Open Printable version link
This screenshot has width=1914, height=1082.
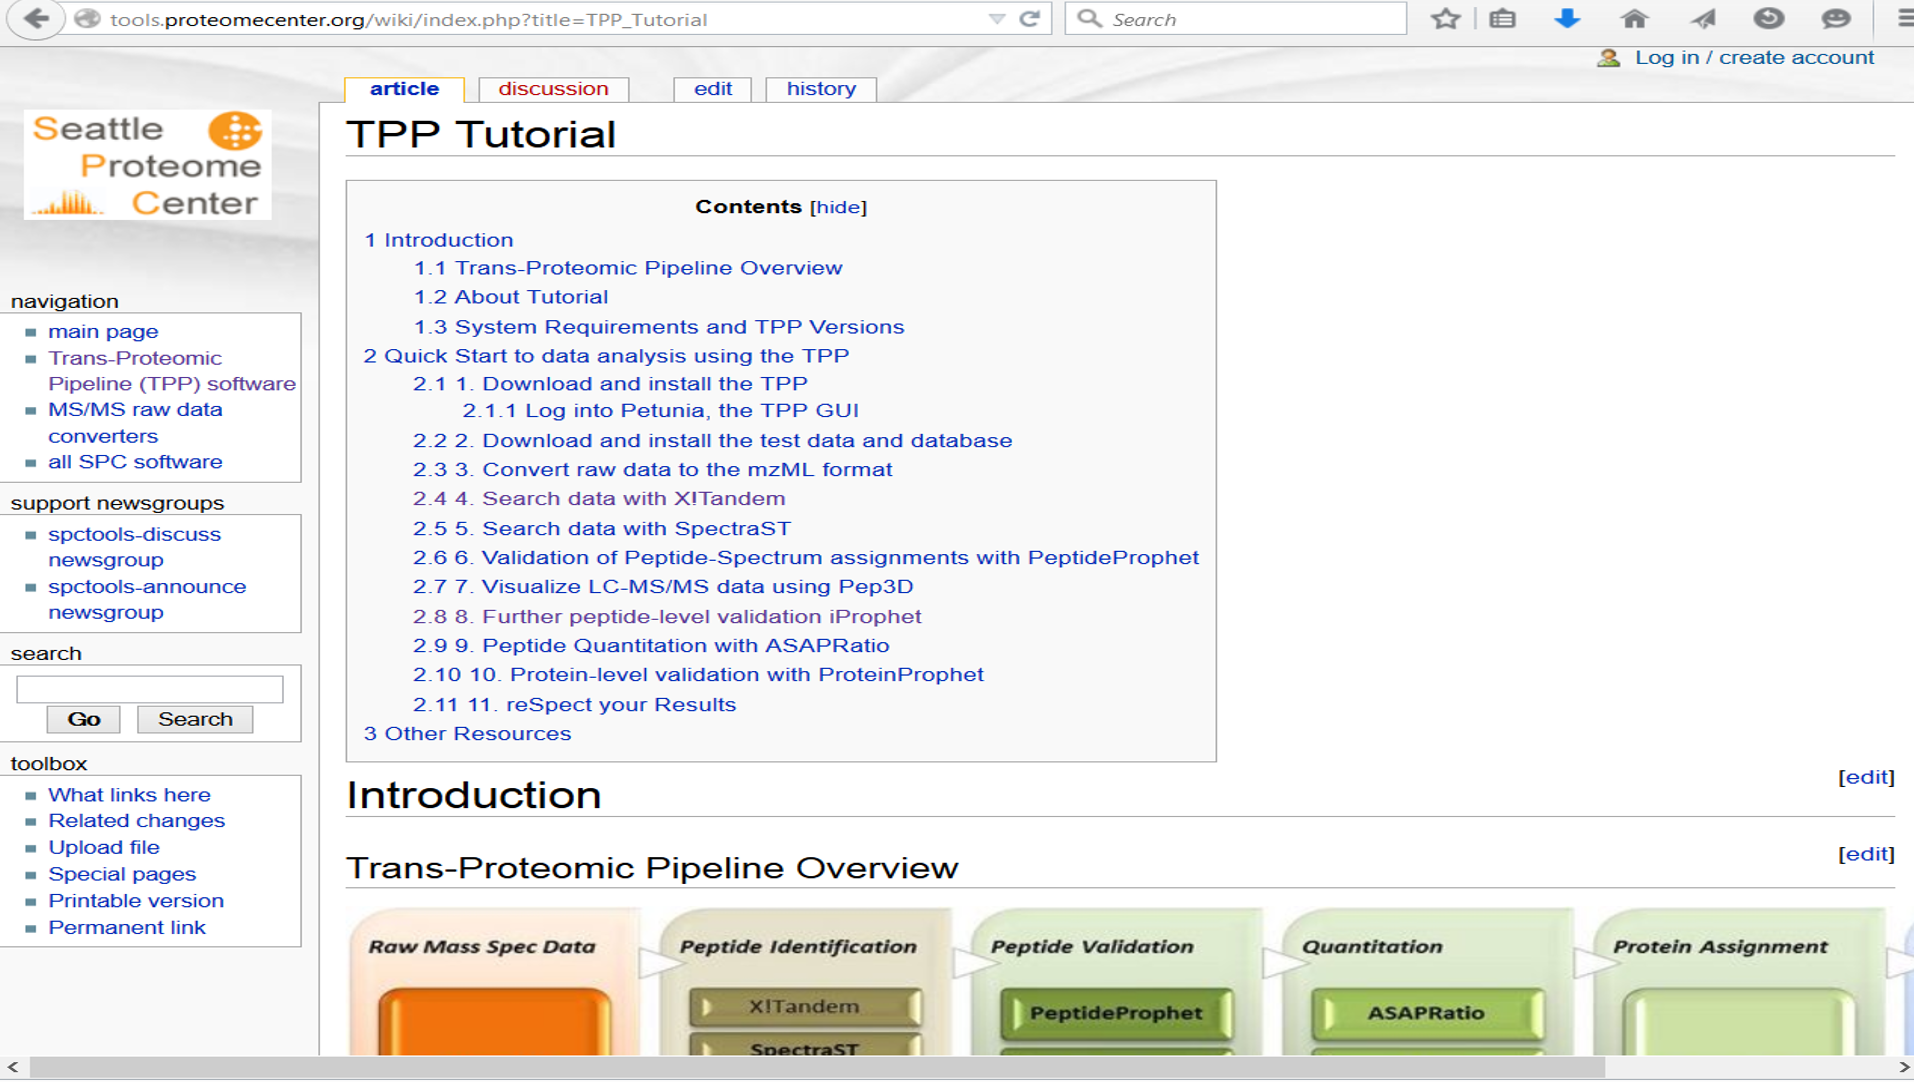coord(136,901)
